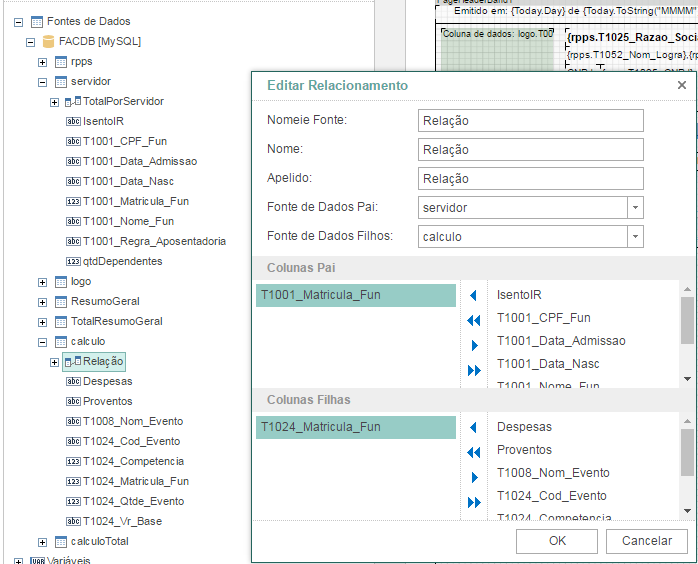This screenshot has height=564, width=698.
Task: Click the Fontes de Dados table icon
Action: 37,21
